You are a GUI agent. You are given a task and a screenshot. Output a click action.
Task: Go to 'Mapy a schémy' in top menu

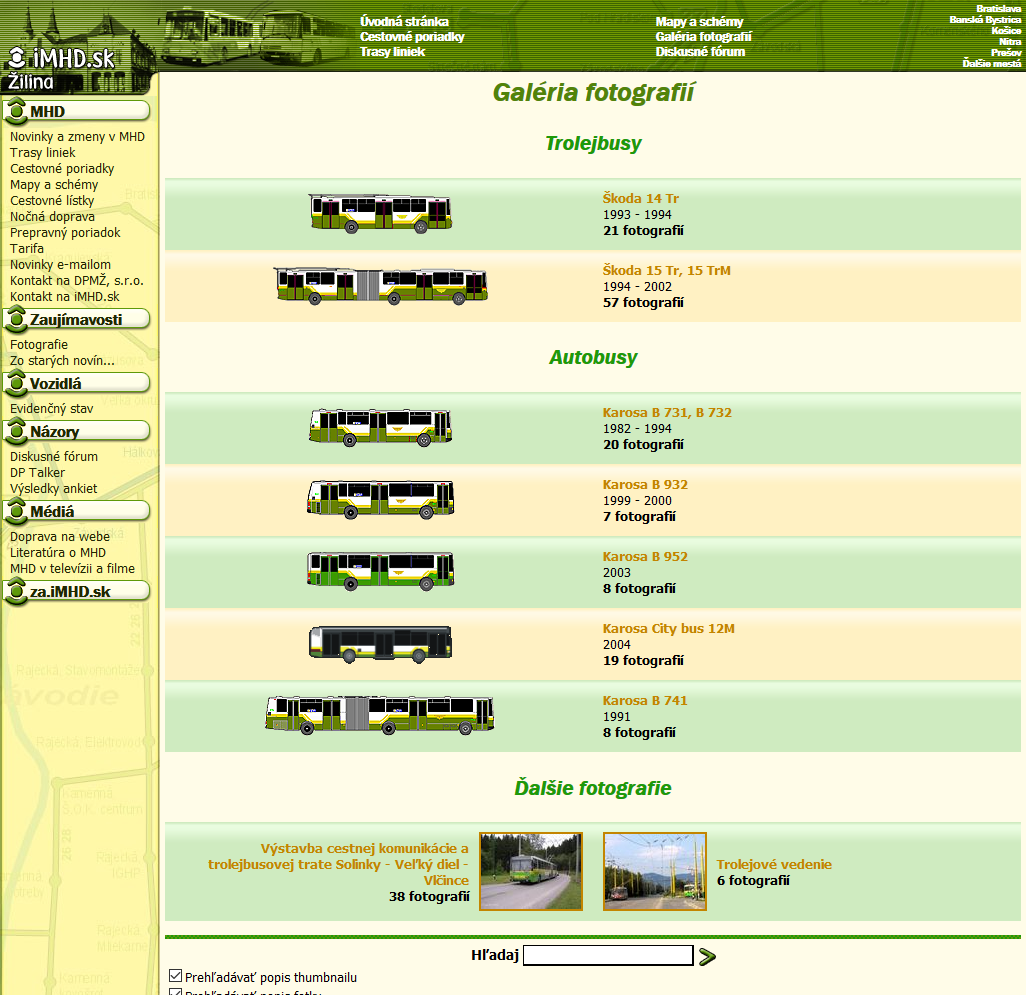click(699, 22)
